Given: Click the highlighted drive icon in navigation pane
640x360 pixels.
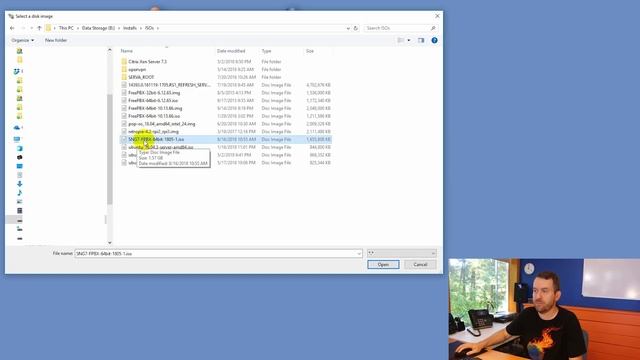Looking at the screenshot, I should [x=20, y=220].
